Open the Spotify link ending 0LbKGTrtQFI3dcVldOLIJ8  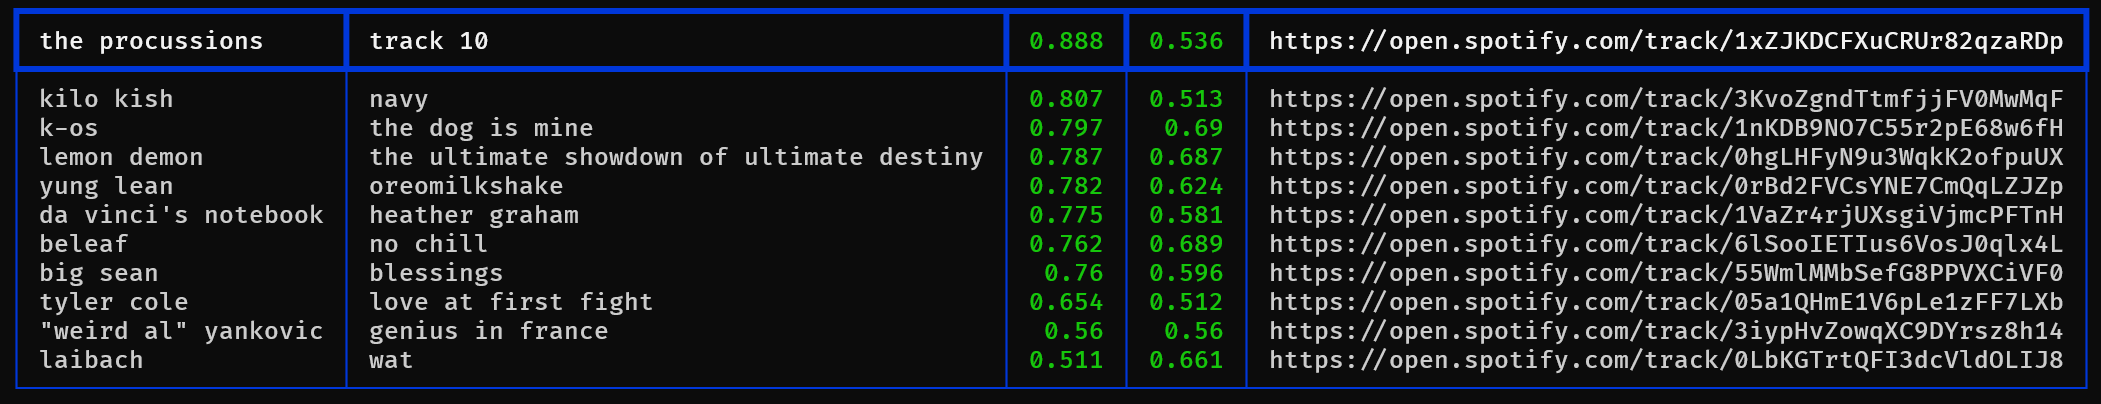click(x=1666, y=360)
